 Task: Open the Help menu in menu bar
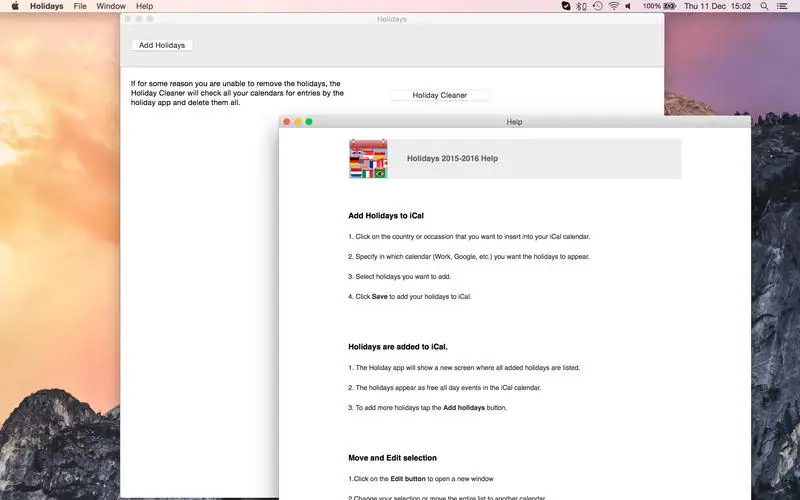144,6
